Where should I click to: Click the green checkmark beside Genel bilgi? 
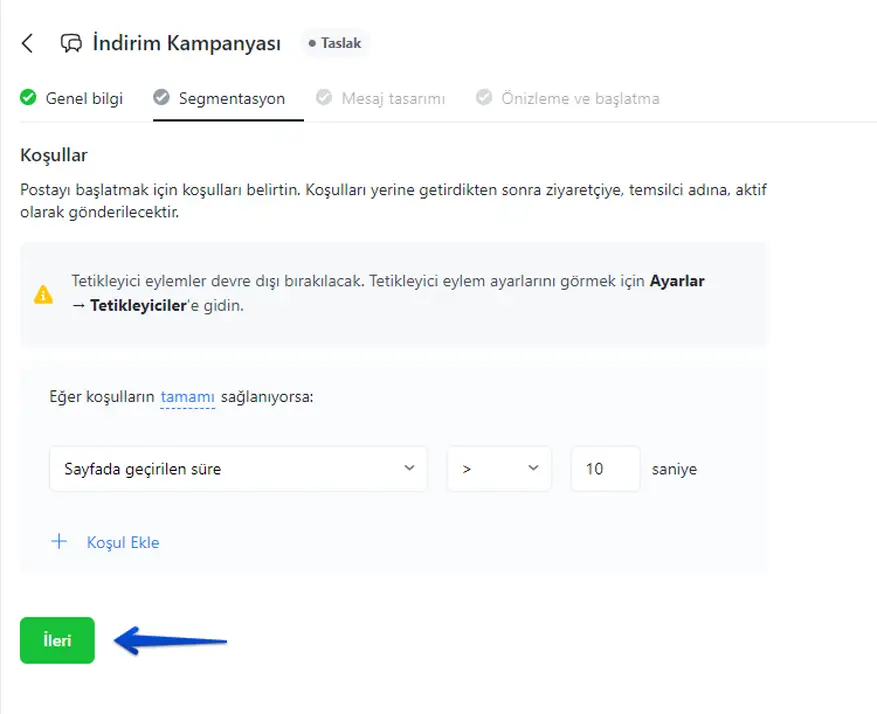(x=28, y=98)
